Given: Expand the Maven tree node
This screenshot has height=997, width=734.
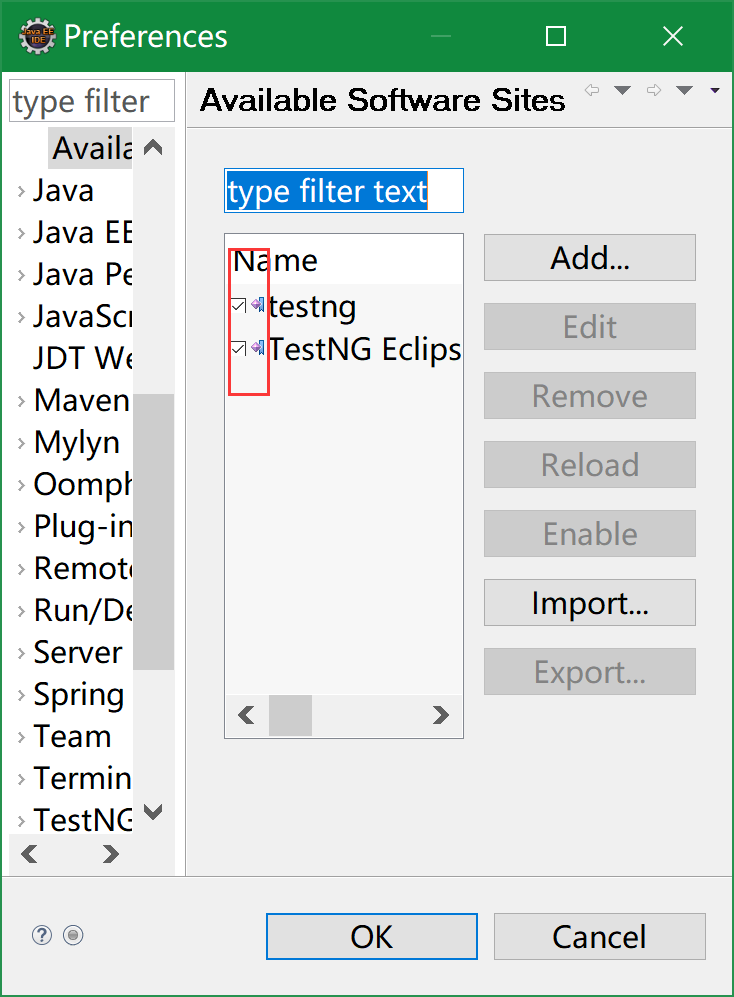Looking at the screenshot, I should tap(21, 401).
